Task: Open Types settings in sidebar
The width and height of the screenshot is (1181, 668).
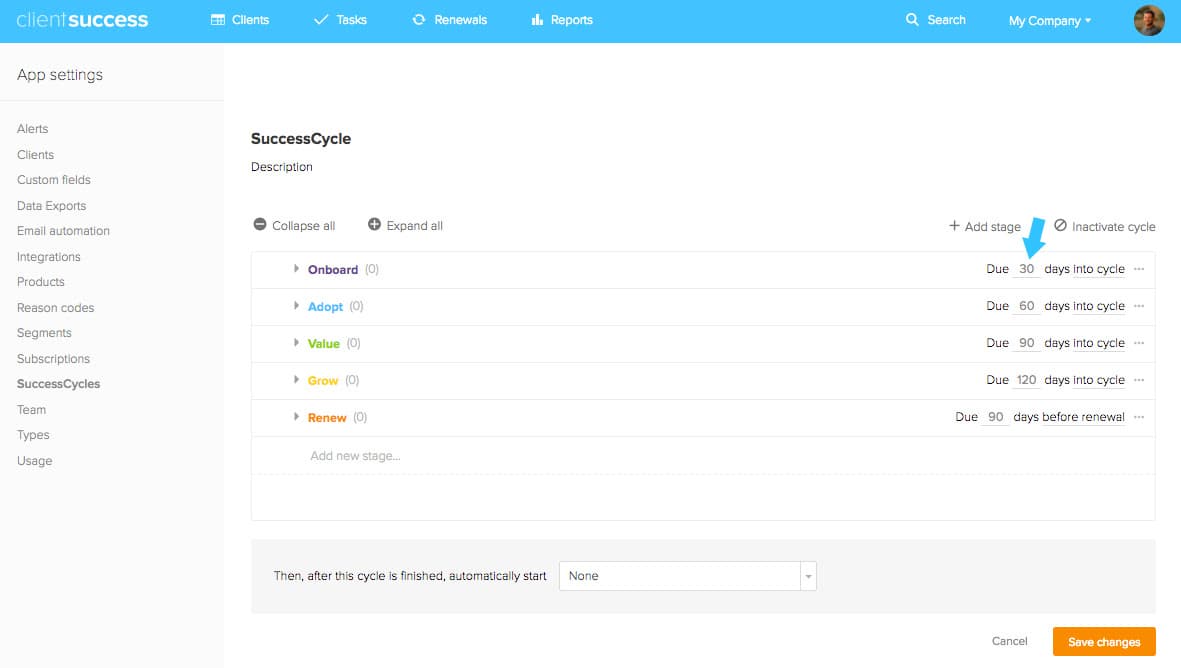Action: coord(33,435)
